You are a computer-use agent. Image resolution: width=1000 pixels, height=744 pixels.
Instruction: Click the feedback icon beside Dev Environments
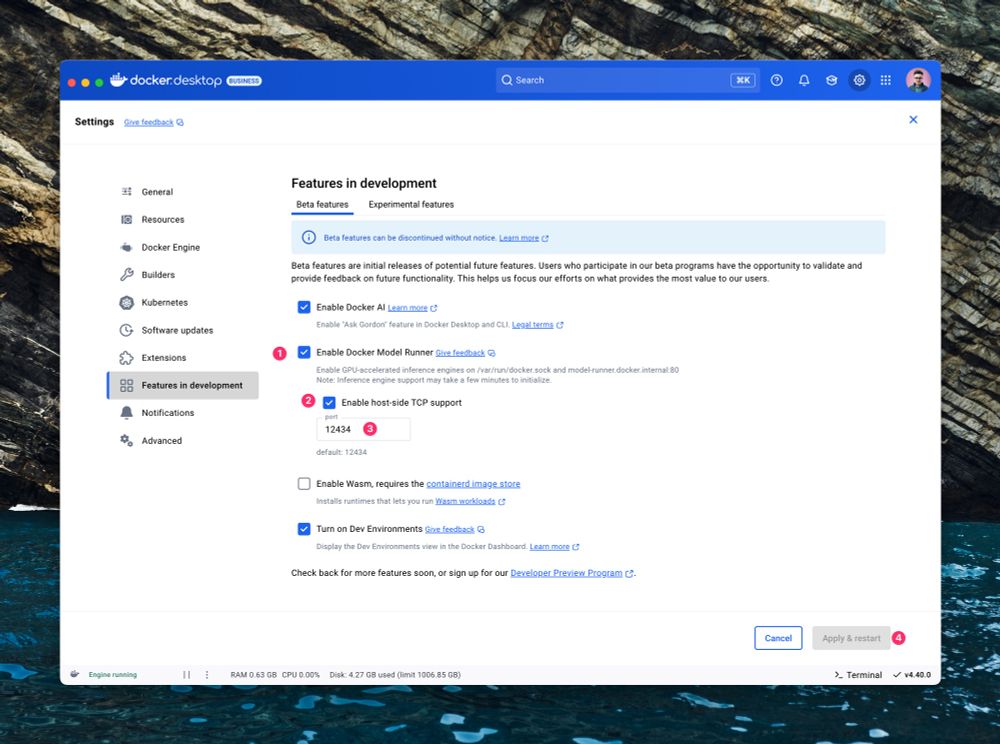point(481,530)
